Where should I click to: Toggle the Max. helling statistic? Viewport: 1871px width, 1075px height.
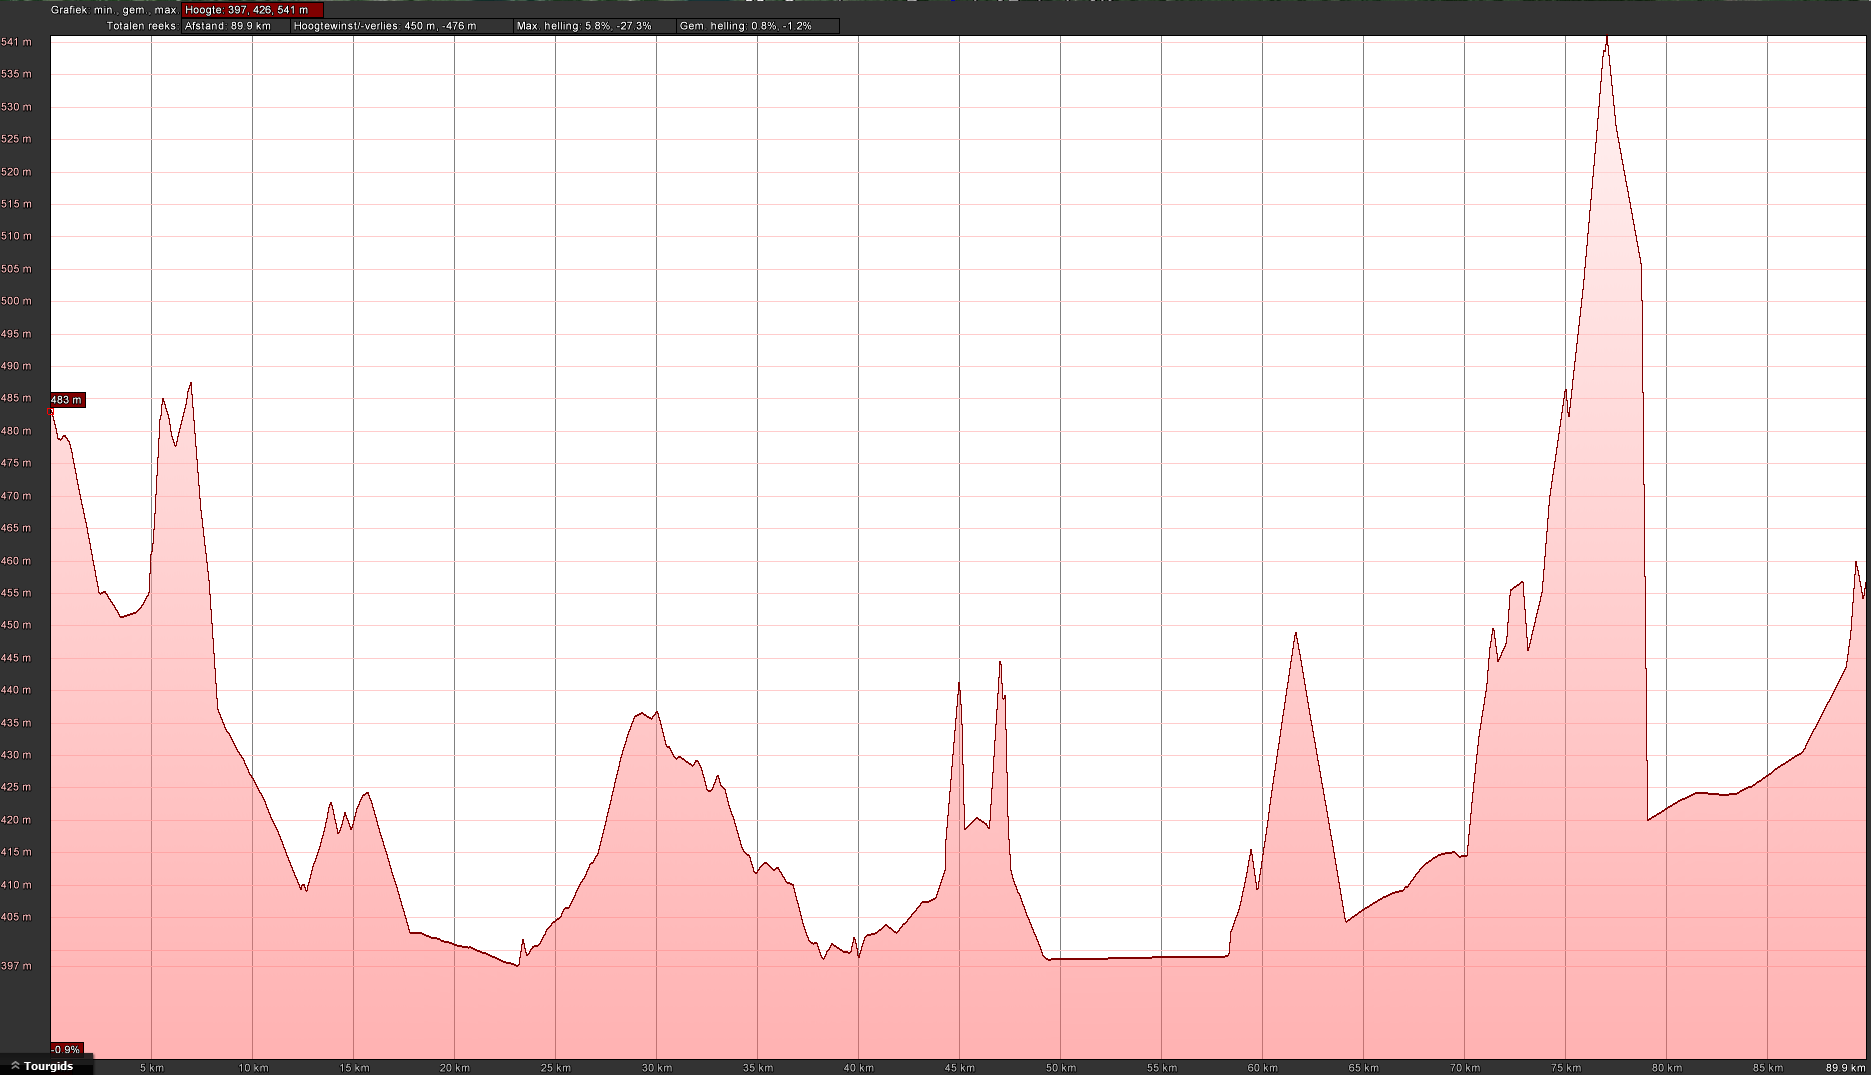(x=593, y=26)
